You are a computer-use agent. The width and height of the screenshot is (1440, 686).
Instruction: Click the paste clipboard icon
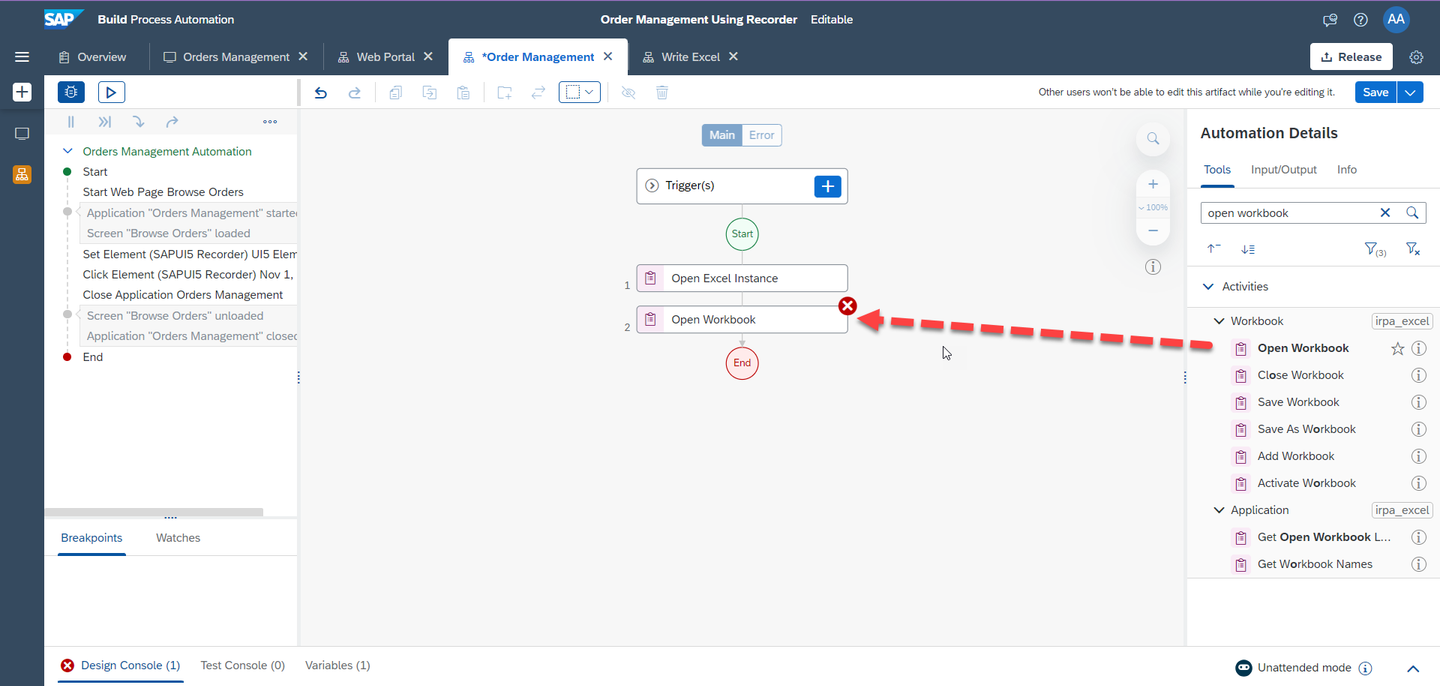point(463,92)
